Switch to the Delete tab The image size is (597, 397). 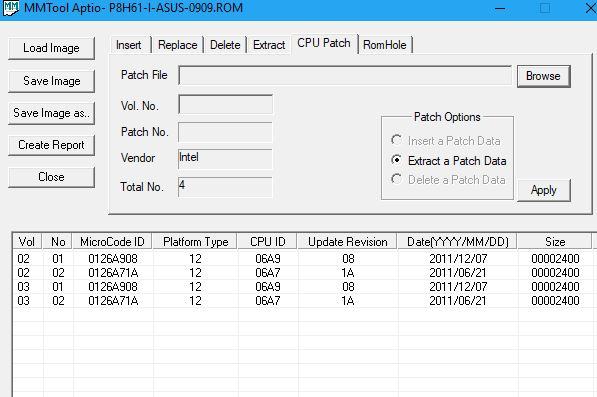point(225,45)
